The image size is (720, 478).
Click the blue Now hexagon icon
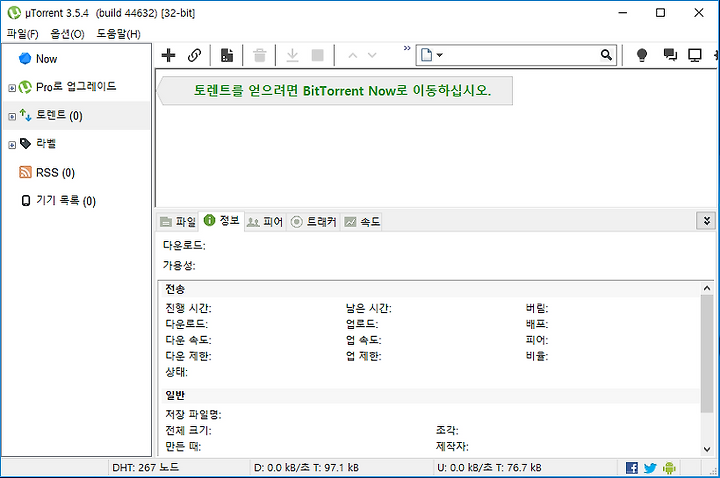coord(25,59)
